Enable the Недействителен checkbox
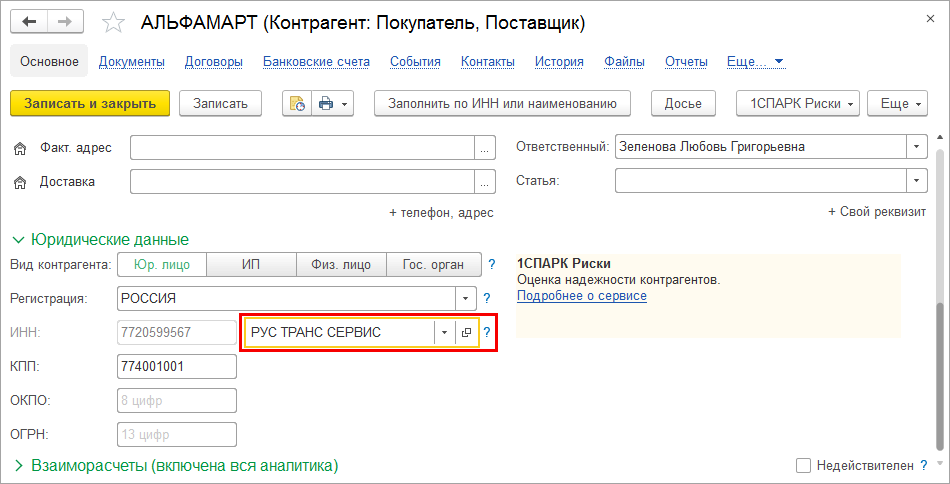 [803, 465]
